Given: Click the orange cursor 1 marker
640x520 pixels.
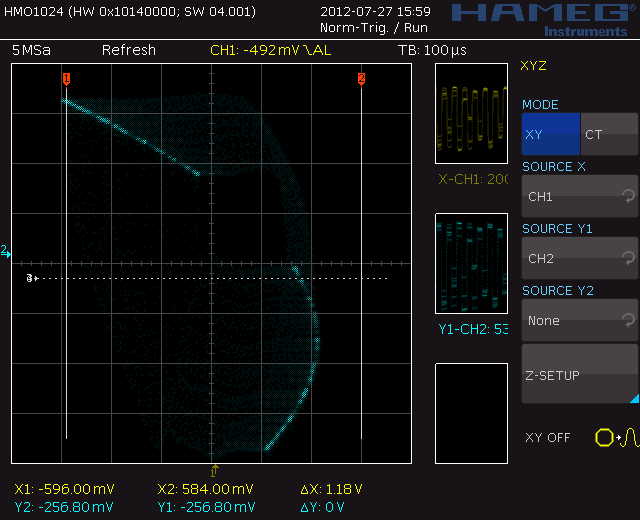Looking at the screenshot, I should coord(66,78).
